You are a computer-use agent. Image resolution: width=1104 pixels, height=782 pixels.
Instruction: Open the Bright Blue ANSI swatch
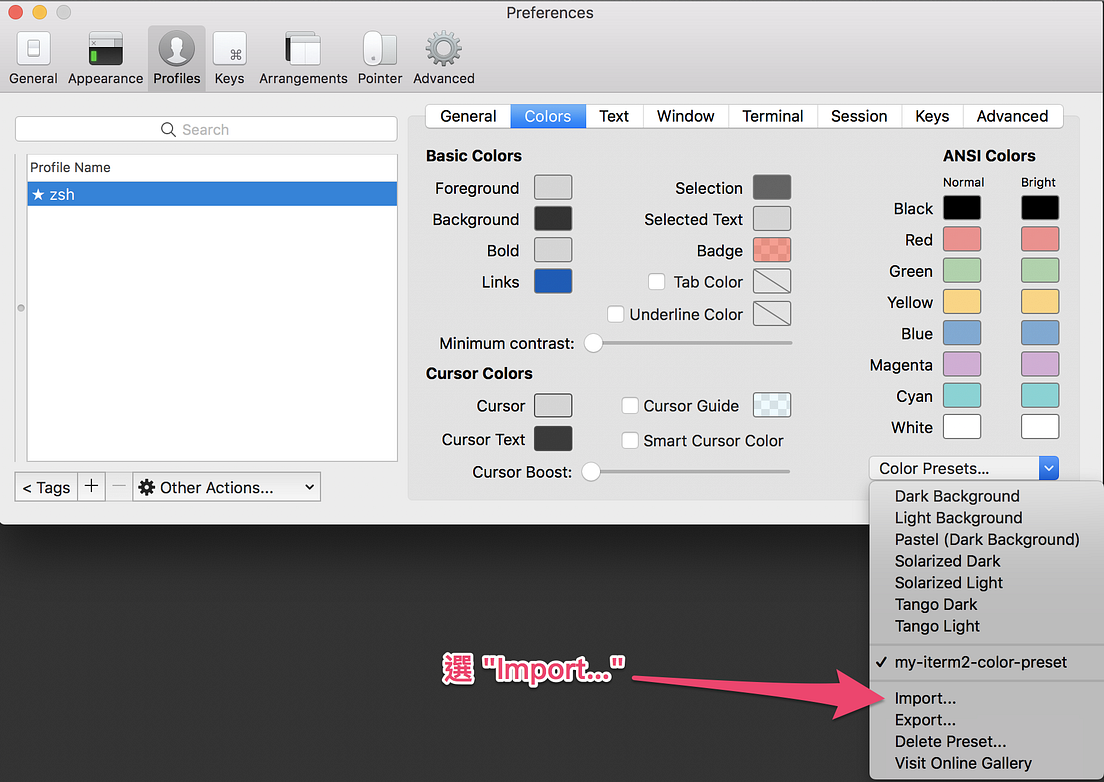1040,333
